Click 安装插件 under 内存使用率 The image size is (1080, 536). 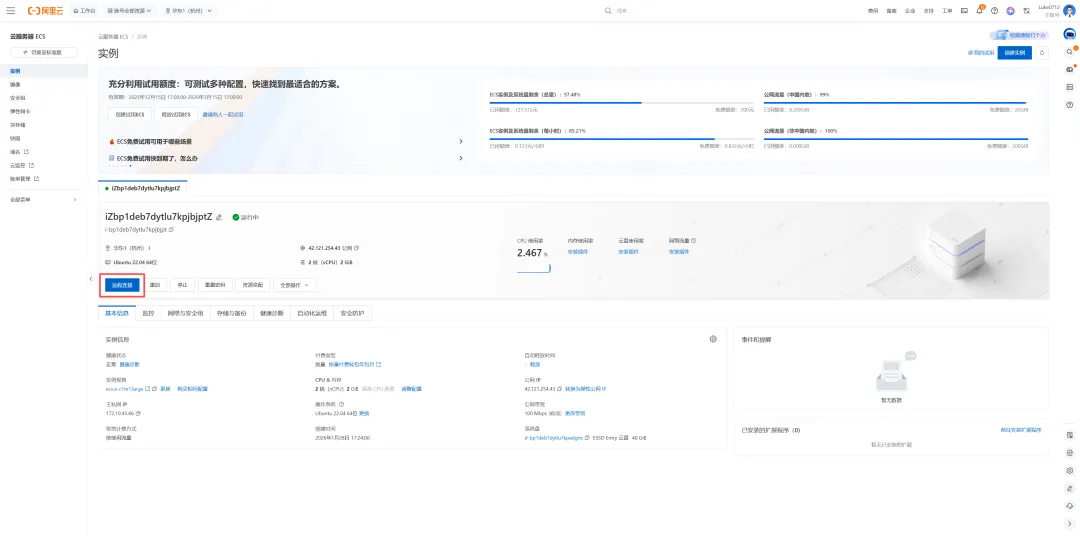click(577, 252)
